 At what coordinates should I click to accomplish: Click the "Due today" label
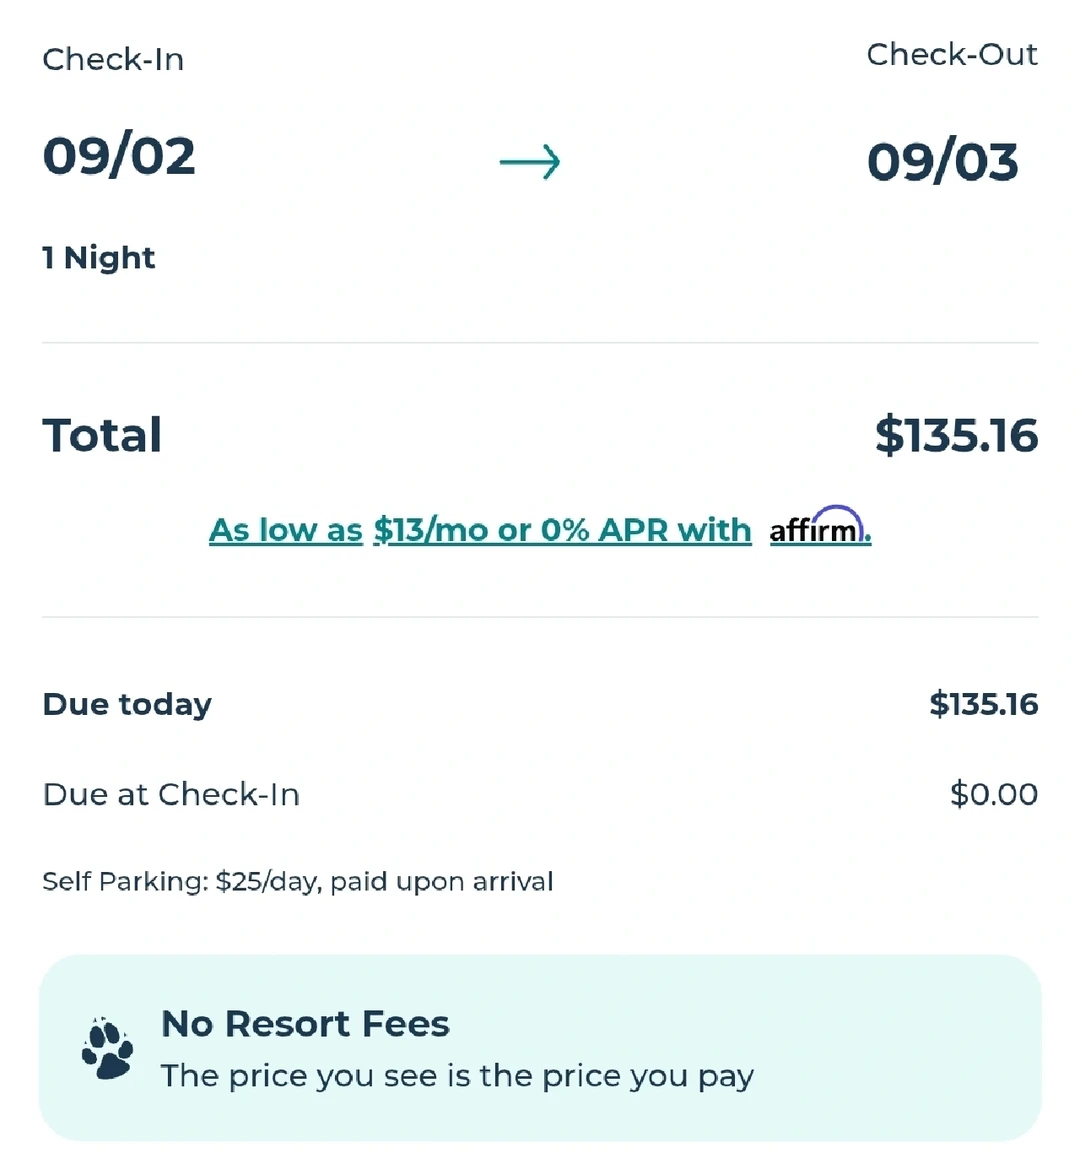click(x=127, y=704)
